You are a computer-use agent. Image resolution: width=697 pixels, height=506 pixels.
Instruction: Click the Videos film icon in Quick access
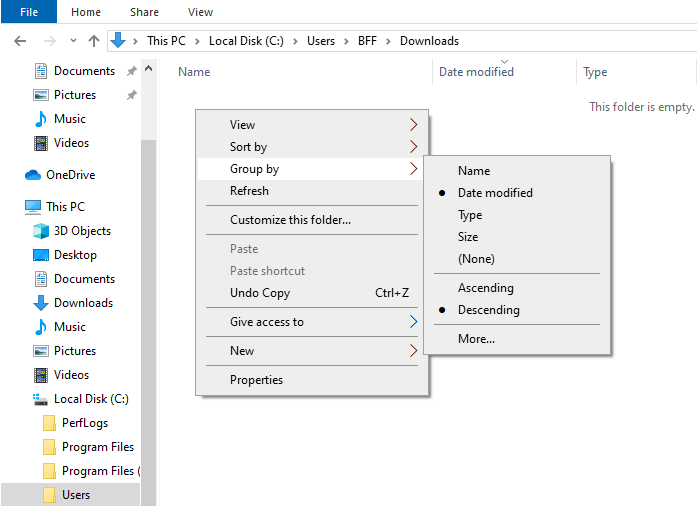point(41,143)
